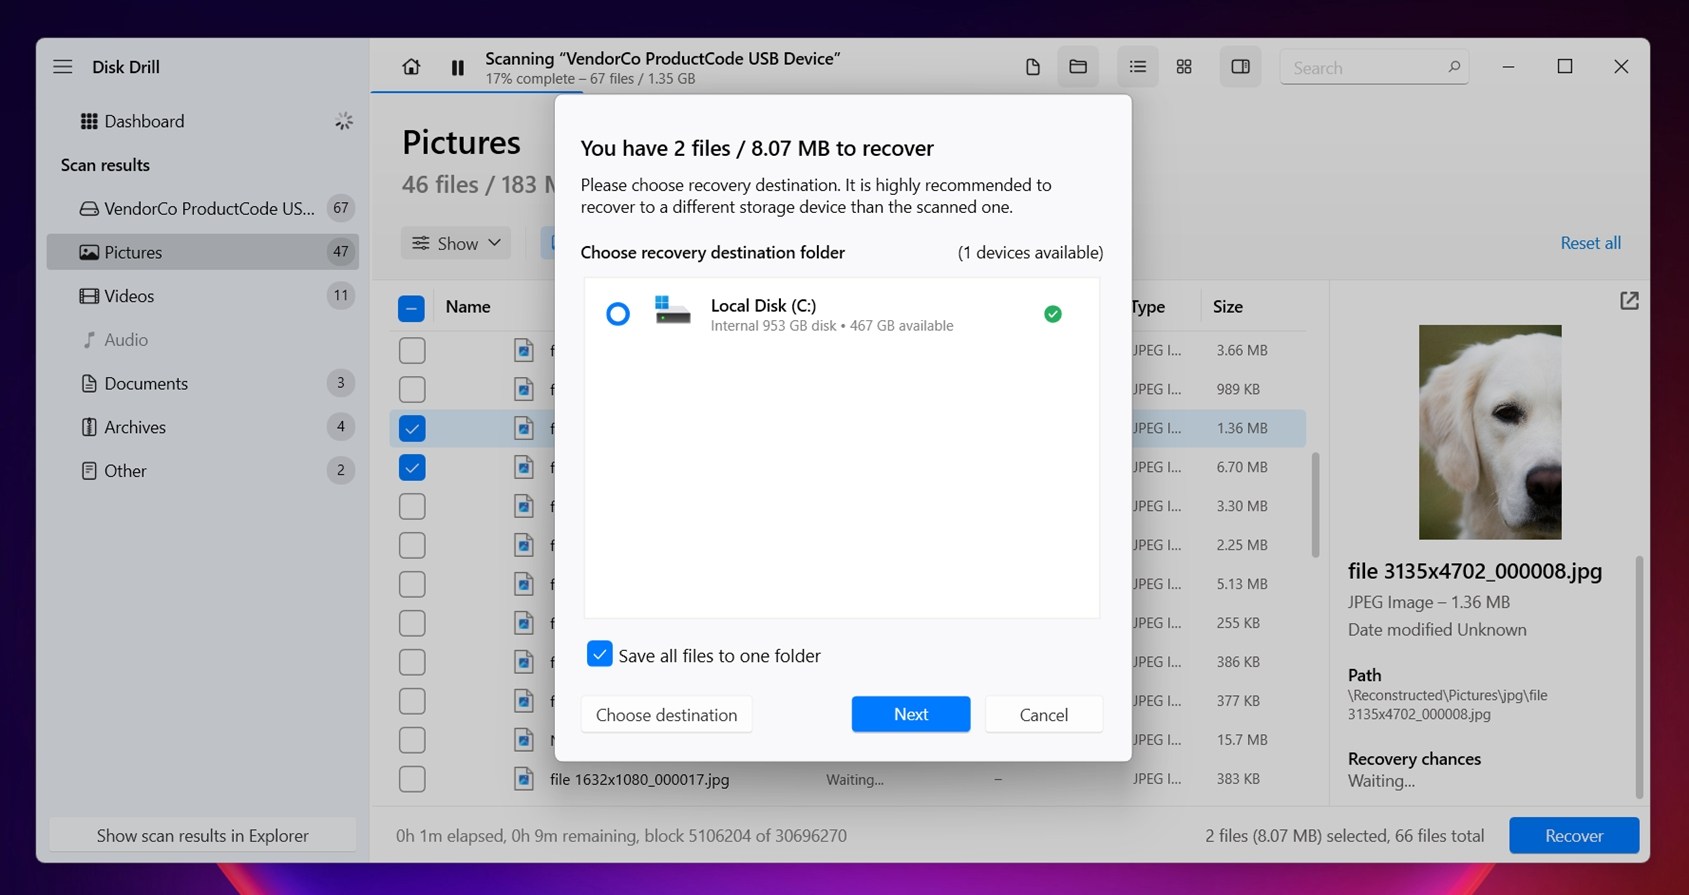Image resolution: width=1689 pixels, height=895 pixels.
Task: Switch to folder view icon
Action: point(1078,67)
